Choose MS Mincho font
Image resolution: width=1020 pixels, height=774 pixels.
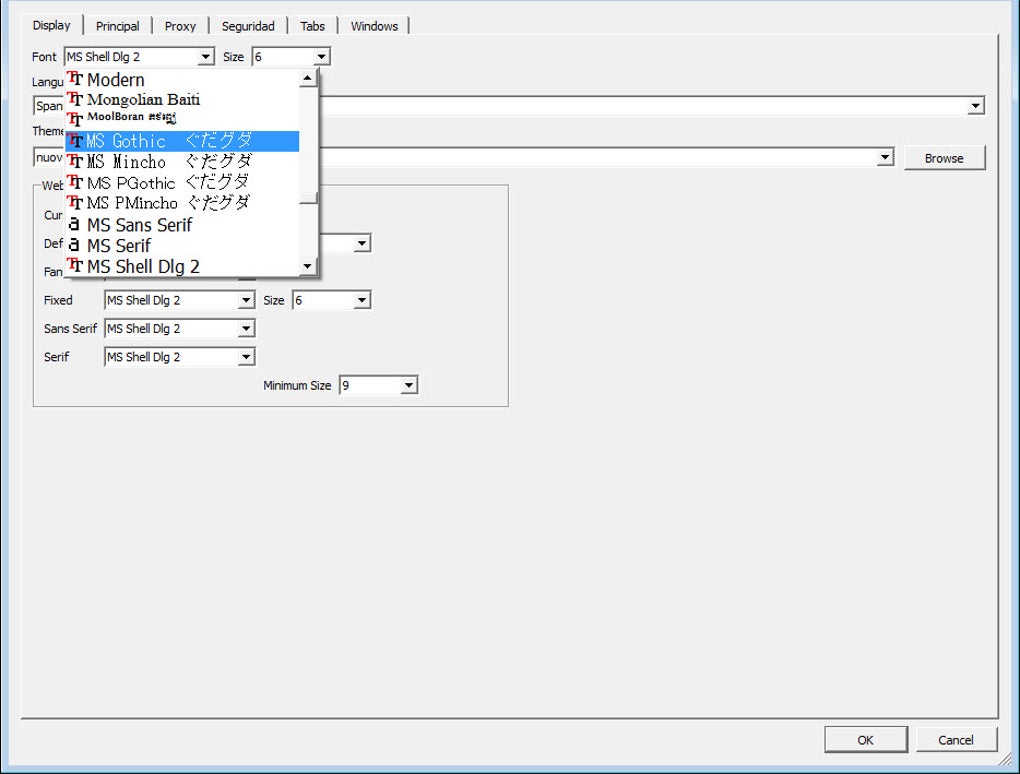(x=182, y=161)
